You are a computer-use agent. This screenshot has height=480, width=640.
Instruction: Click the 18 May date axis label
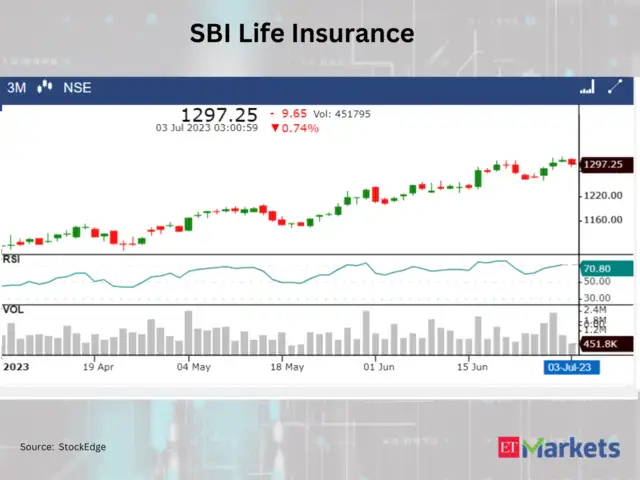pos(287,367)
